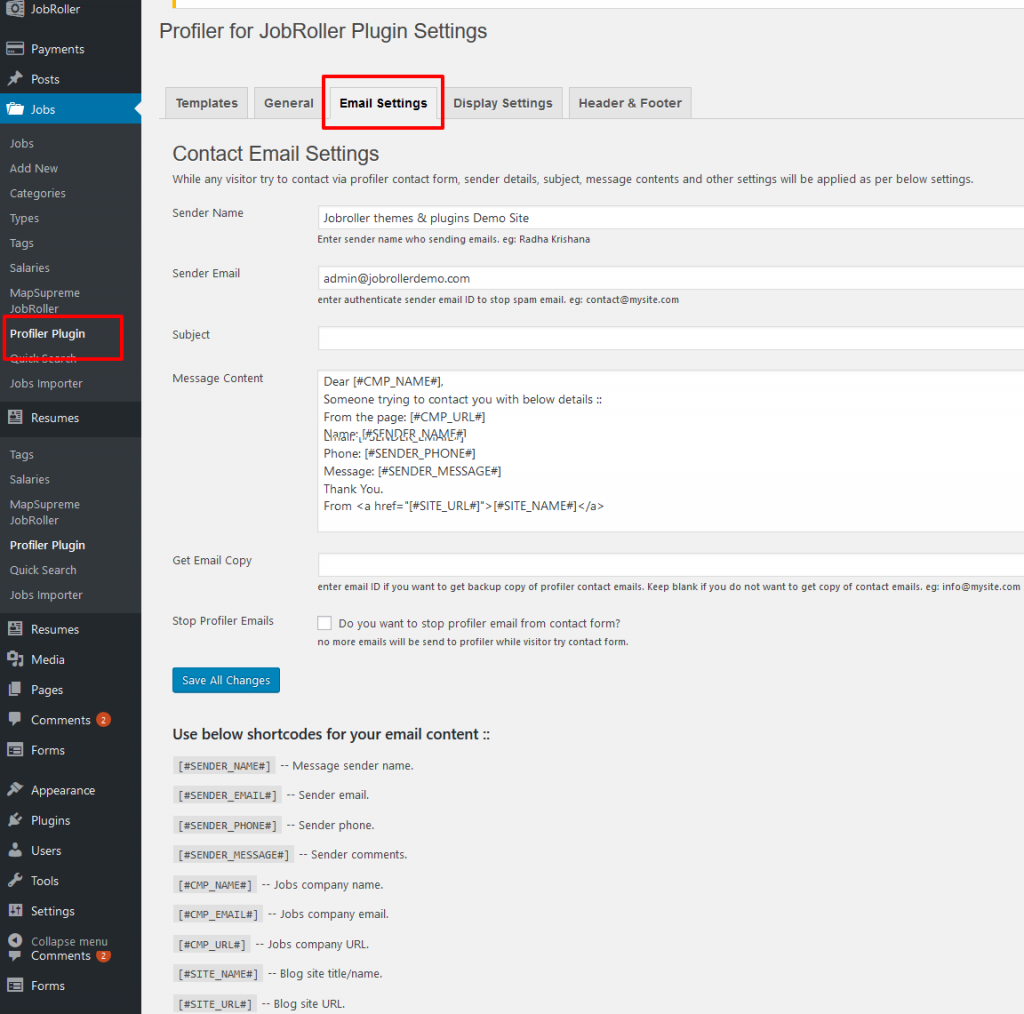This screenshot has height=1014, width=1024.
Task: Click inside the Message Content textarea
Action: (x=671, y=451)
